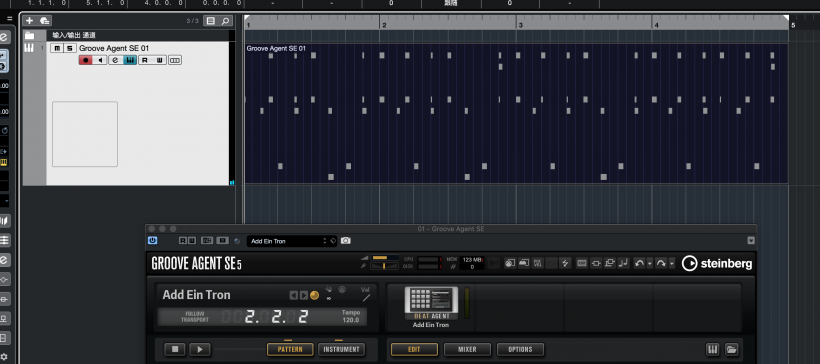Click the 5. 1. 1. 0 position field
The width and height of the screenshot is (820, 364).
pyautogui.click(x=105, y=3)
